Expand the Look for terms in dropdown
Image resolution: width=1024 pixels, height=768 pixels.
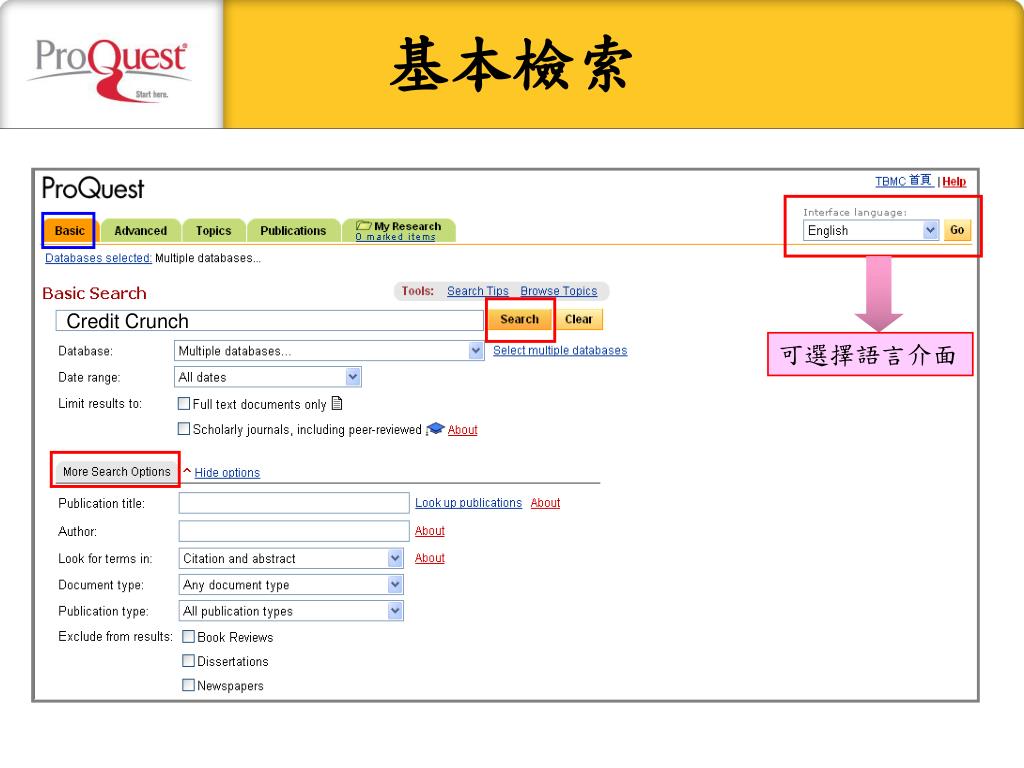tap(291, 558)
